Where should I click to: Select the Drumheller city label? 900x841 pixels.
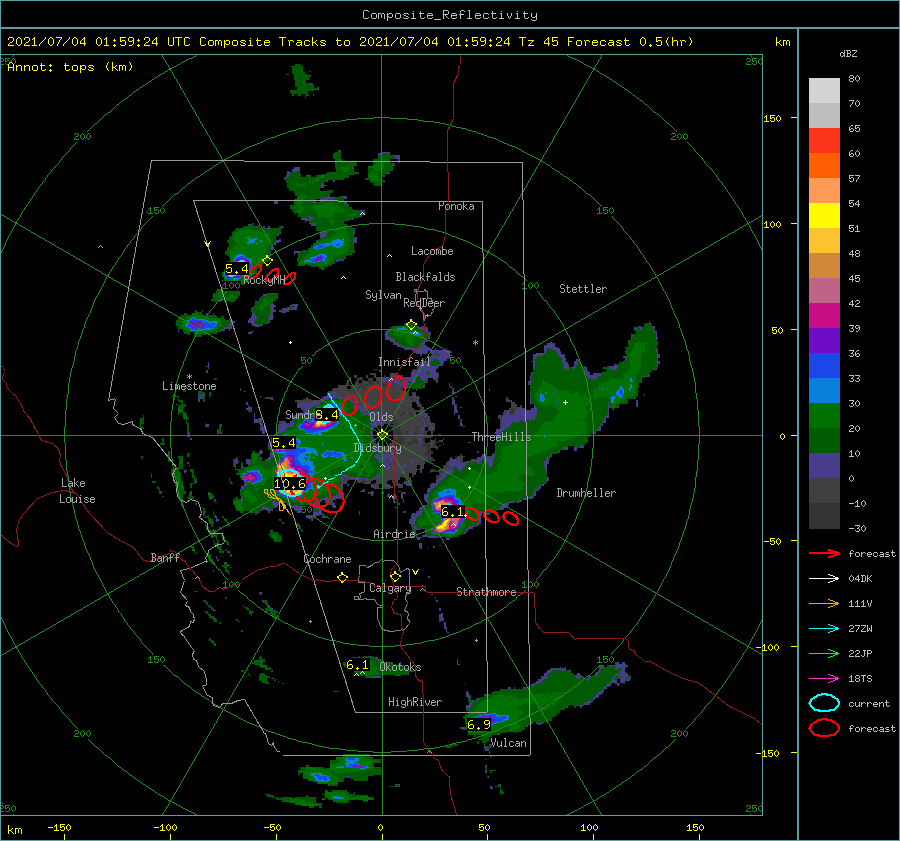tap(586, 493)
